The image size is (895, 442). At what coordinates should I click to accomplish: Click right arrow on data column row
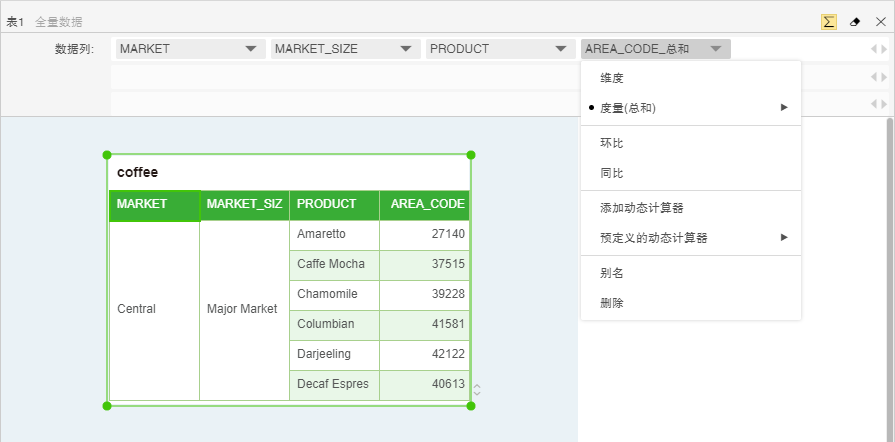point(883,49)
